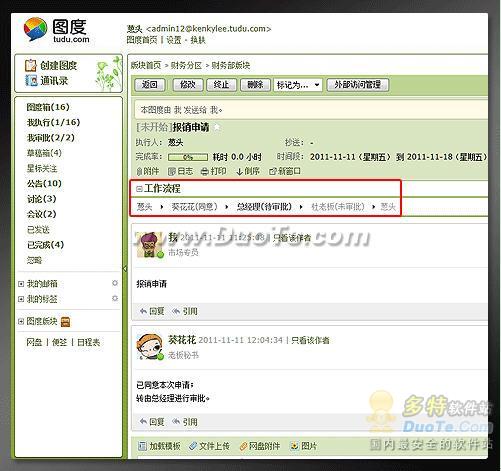This screenshot has height=471, width=501.
Task: Click the 修改 edit button
Action: [188, 85]
